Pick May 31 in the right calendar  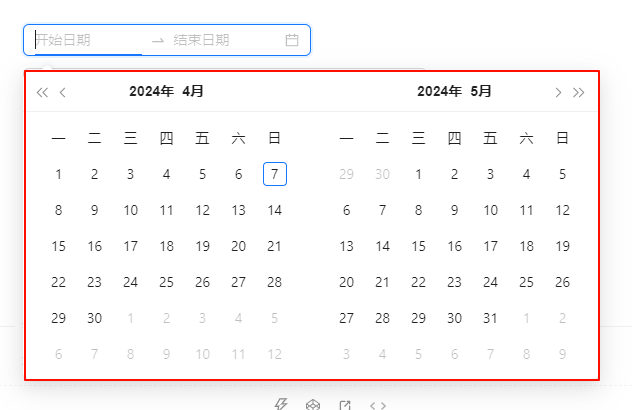(491, 318)
